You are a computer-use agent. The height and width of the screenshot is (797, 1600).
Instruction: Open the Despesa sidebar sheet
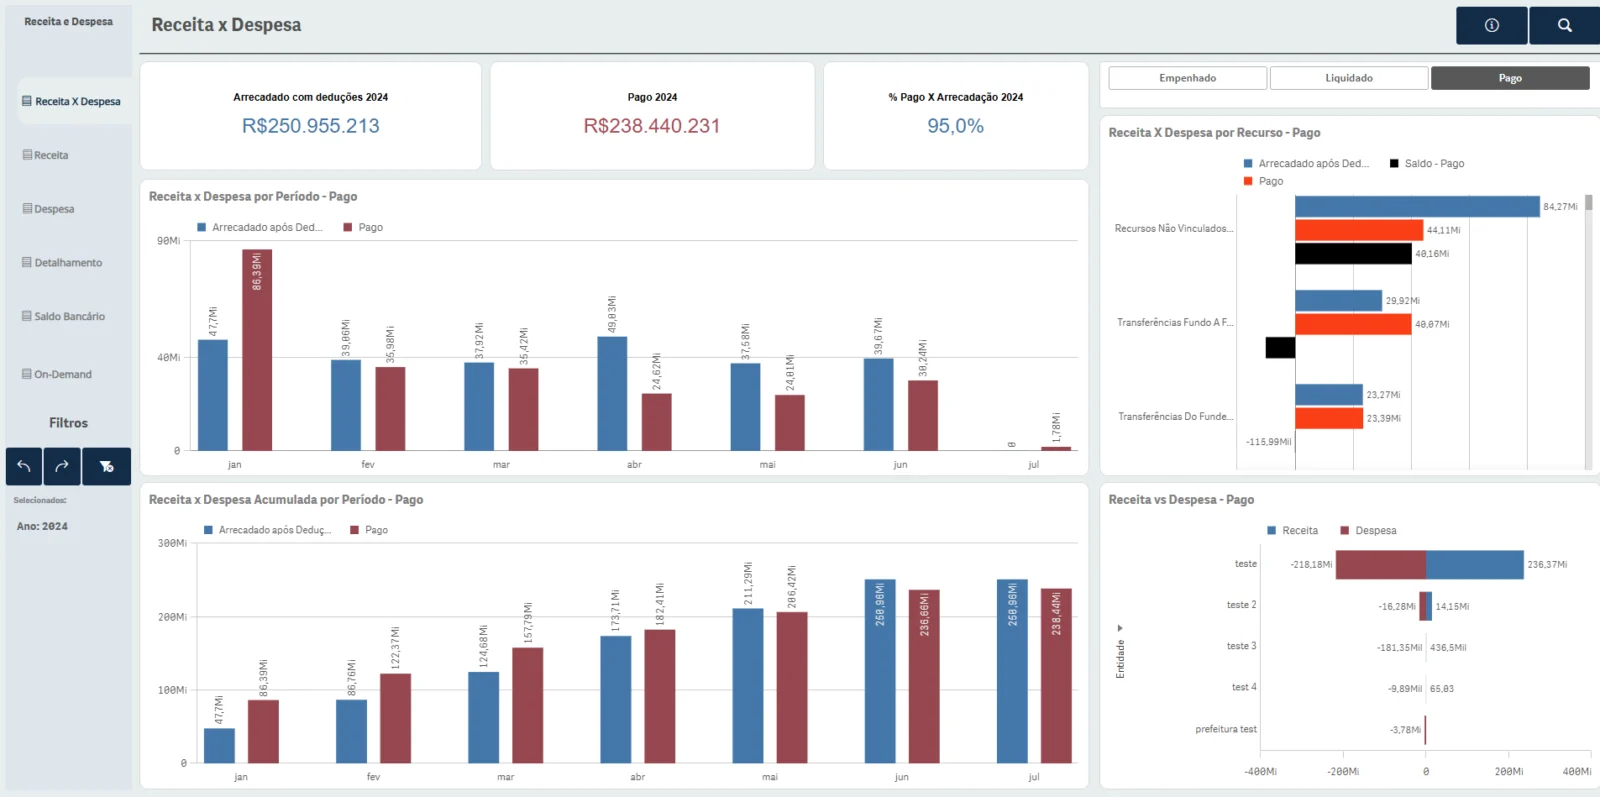pos(49,209)
